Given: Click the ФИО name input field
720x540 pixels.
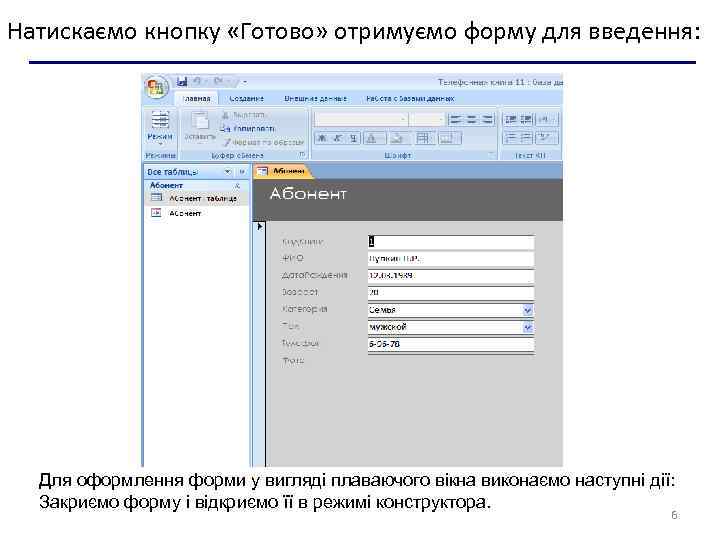Looking at the screenshot, I should point(451,259).
